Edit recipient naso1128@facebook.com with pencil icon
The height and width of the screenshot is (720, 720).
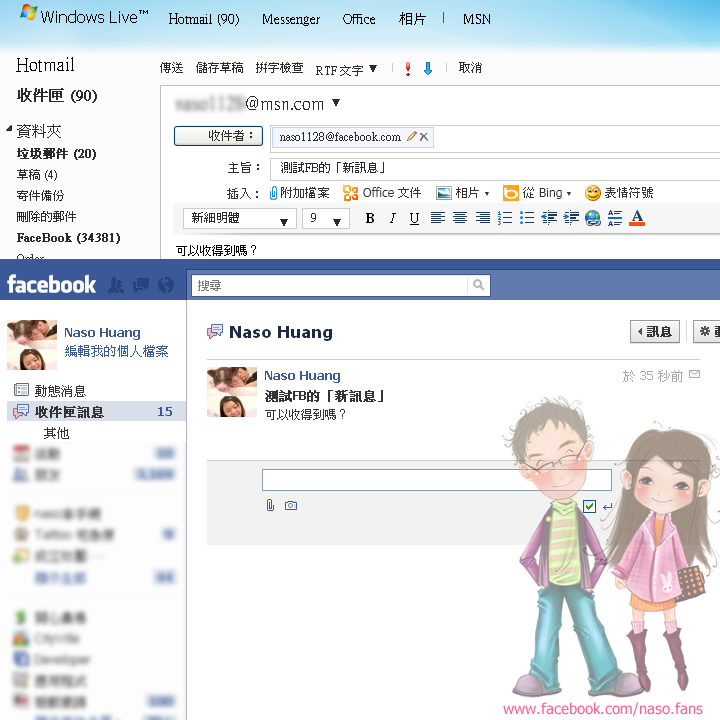click(412, 136)
